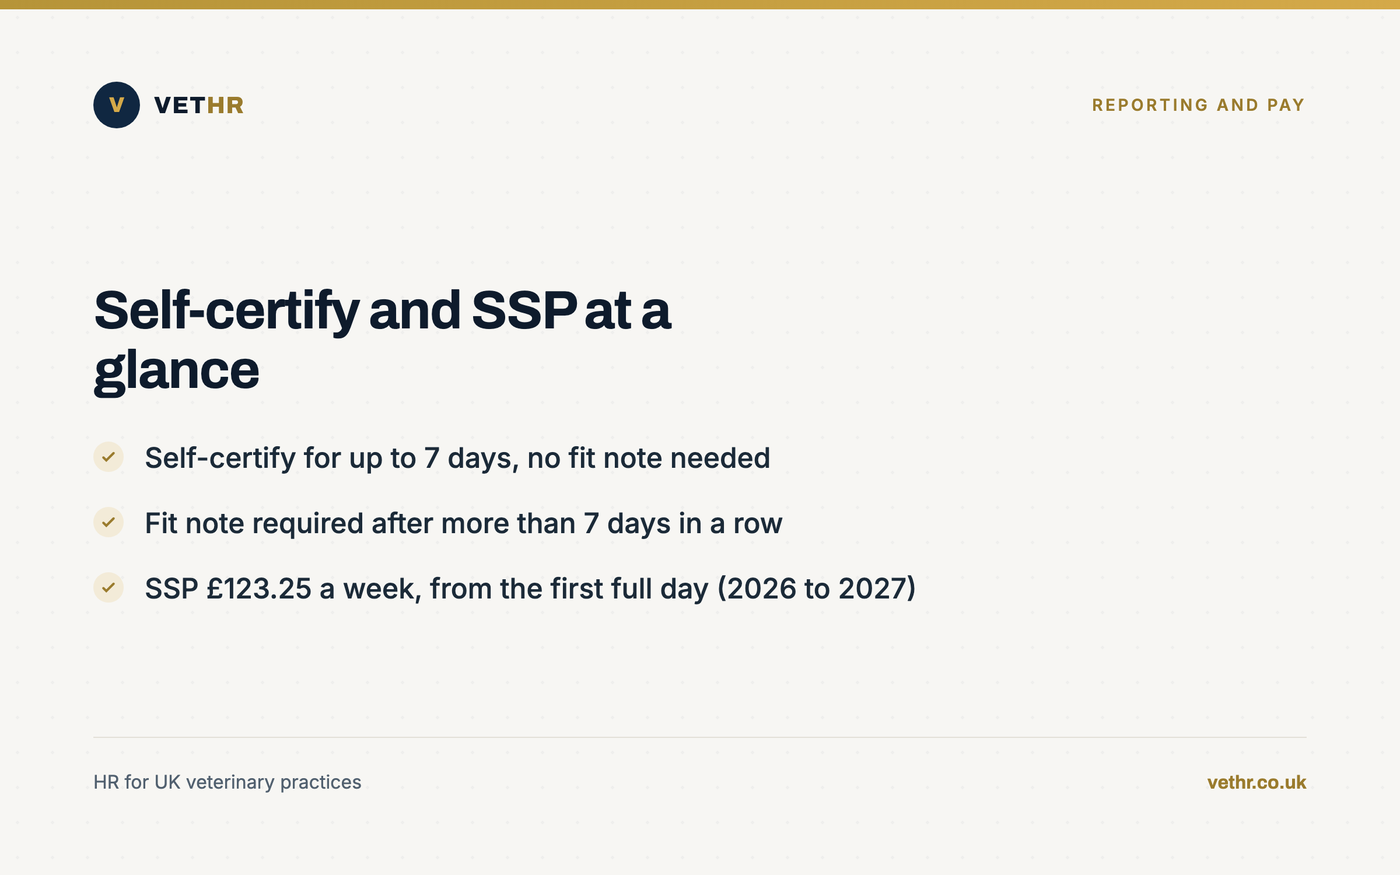Click the checkmark beside the fit note bullet

point(108,522)
